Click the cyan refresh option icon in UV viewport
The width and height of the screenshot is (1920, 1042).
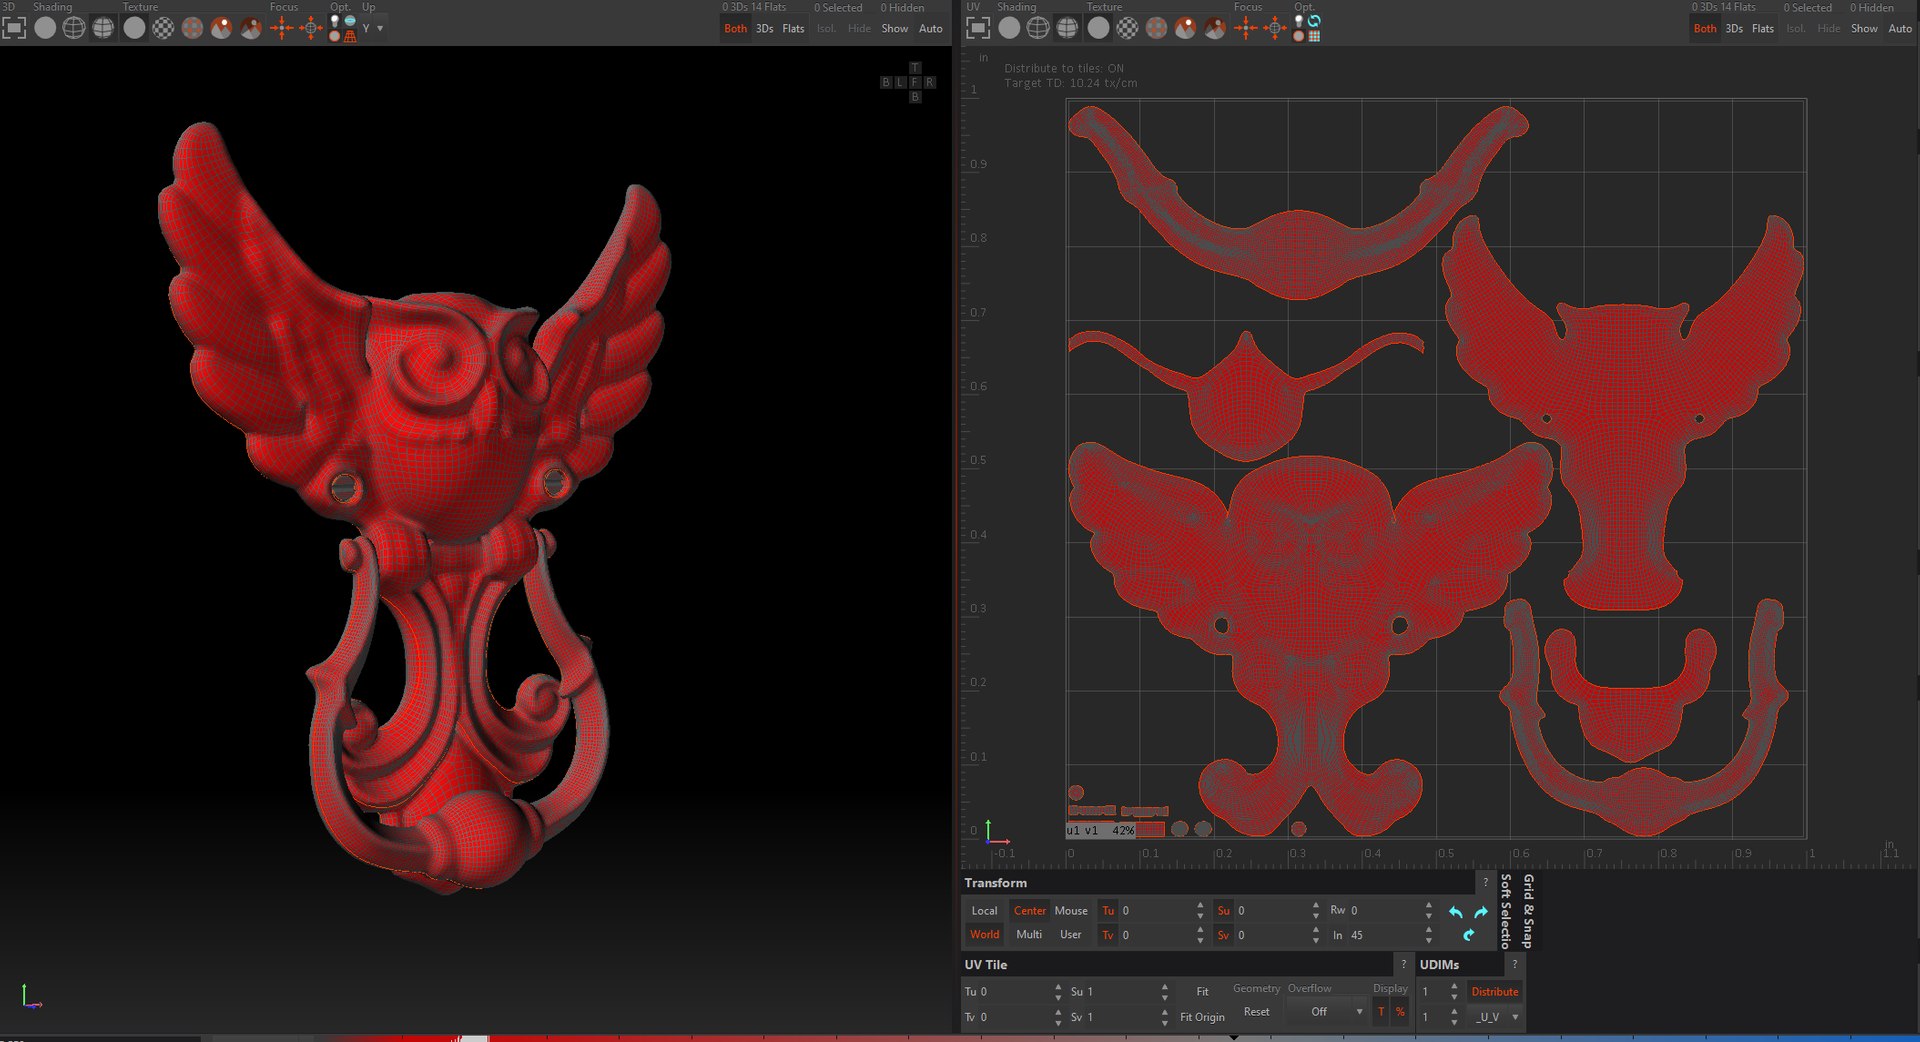[1314, 21]
